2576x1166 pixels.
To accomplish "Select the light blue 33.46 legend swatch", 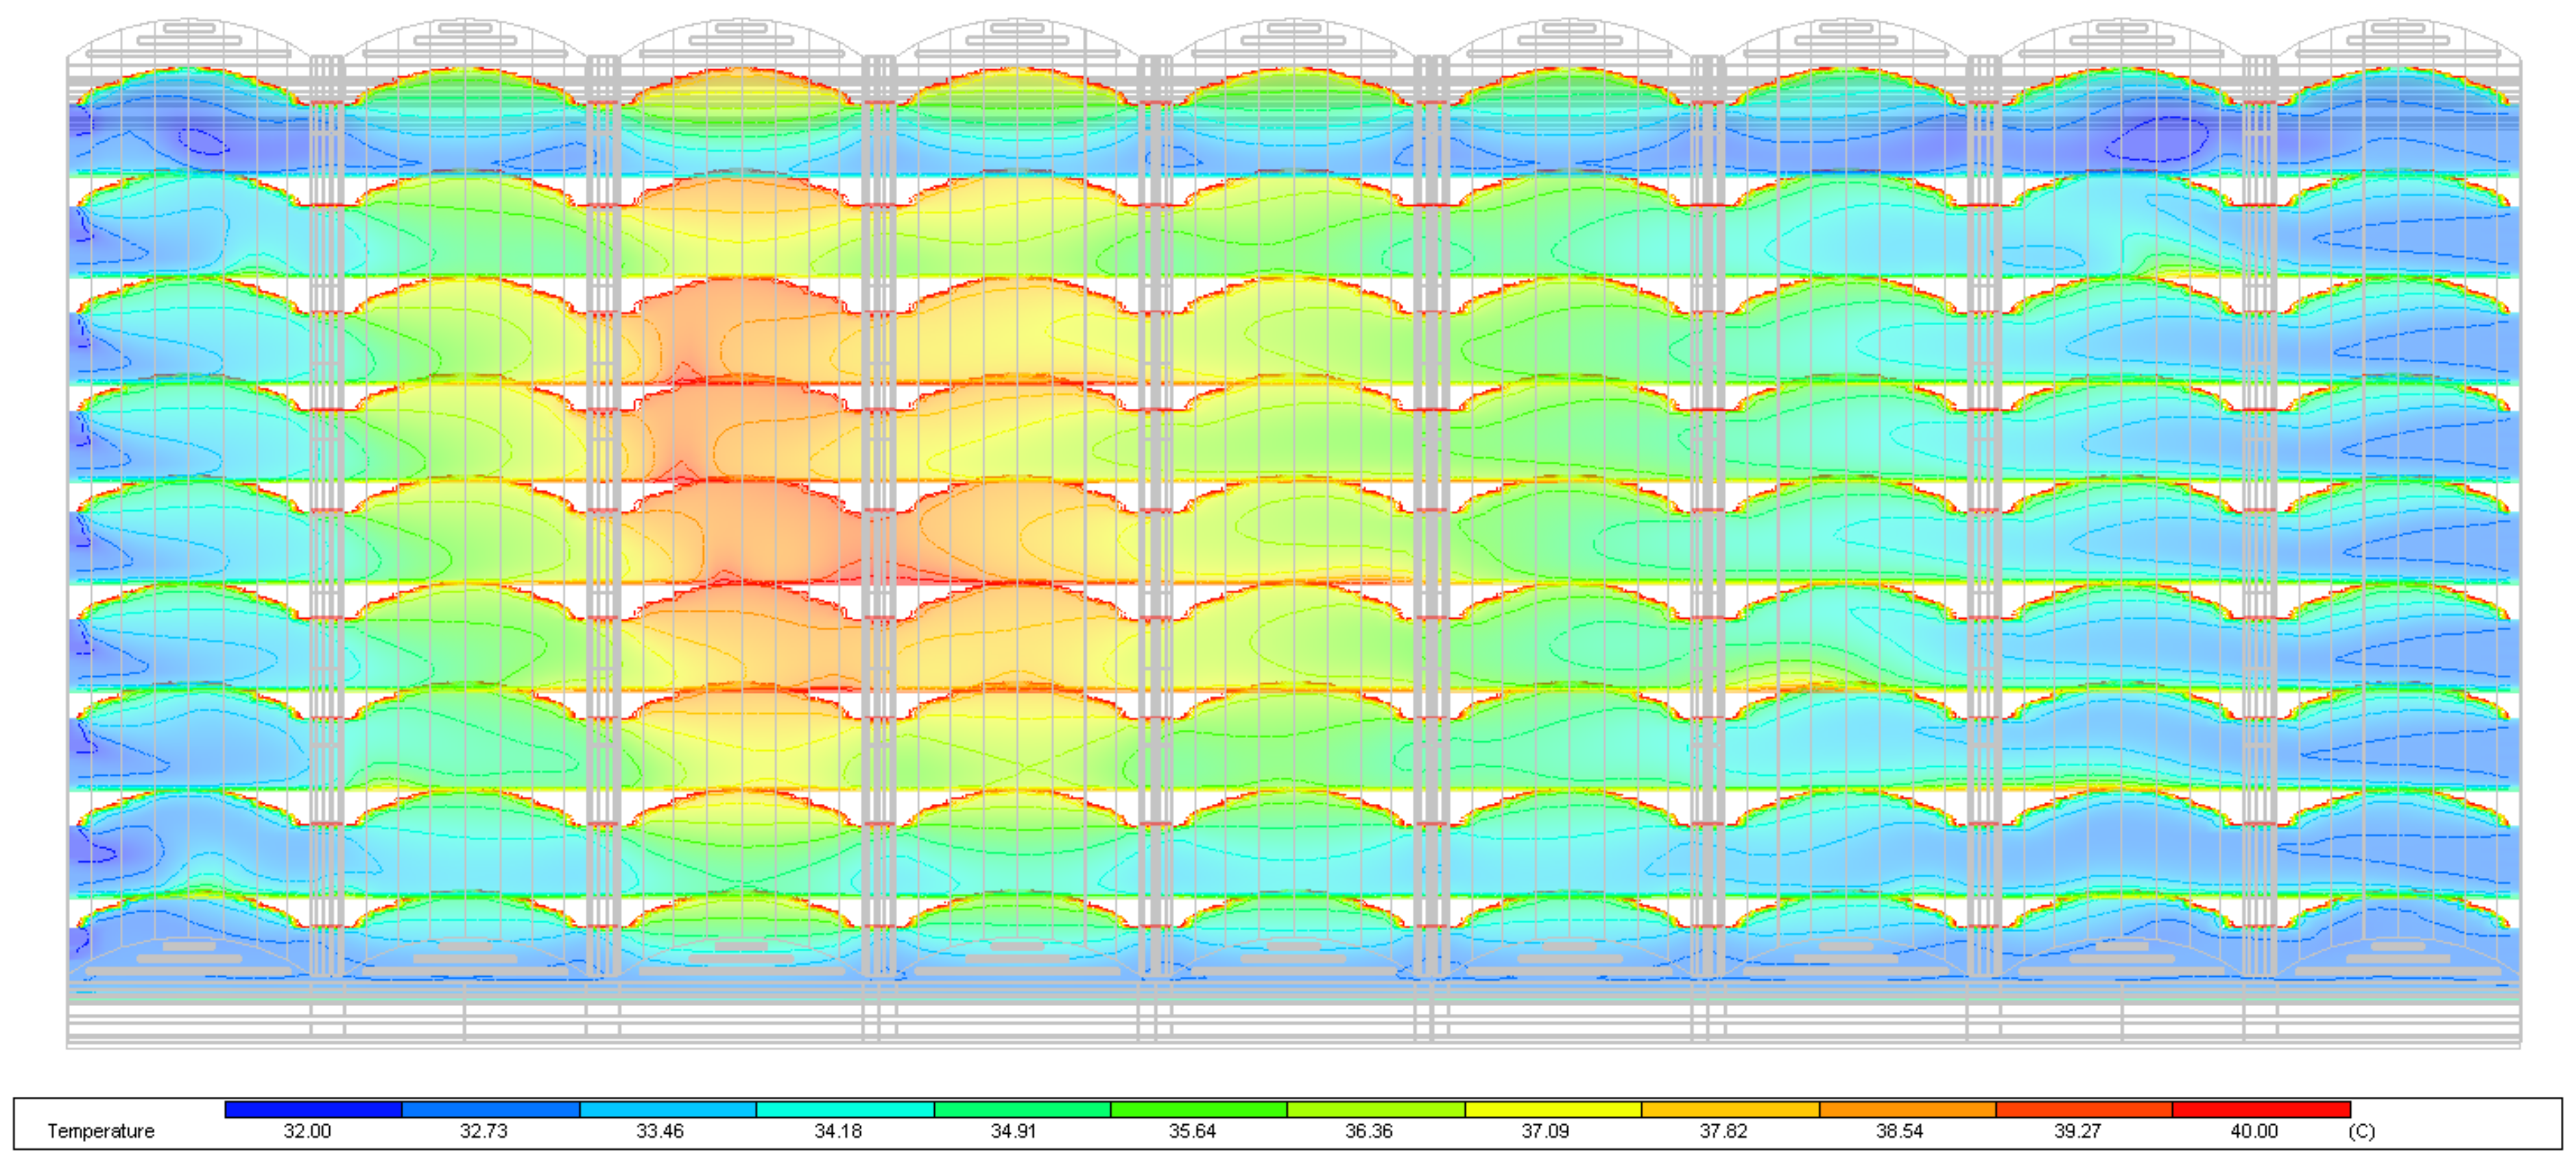I will tap(667, 1109).
